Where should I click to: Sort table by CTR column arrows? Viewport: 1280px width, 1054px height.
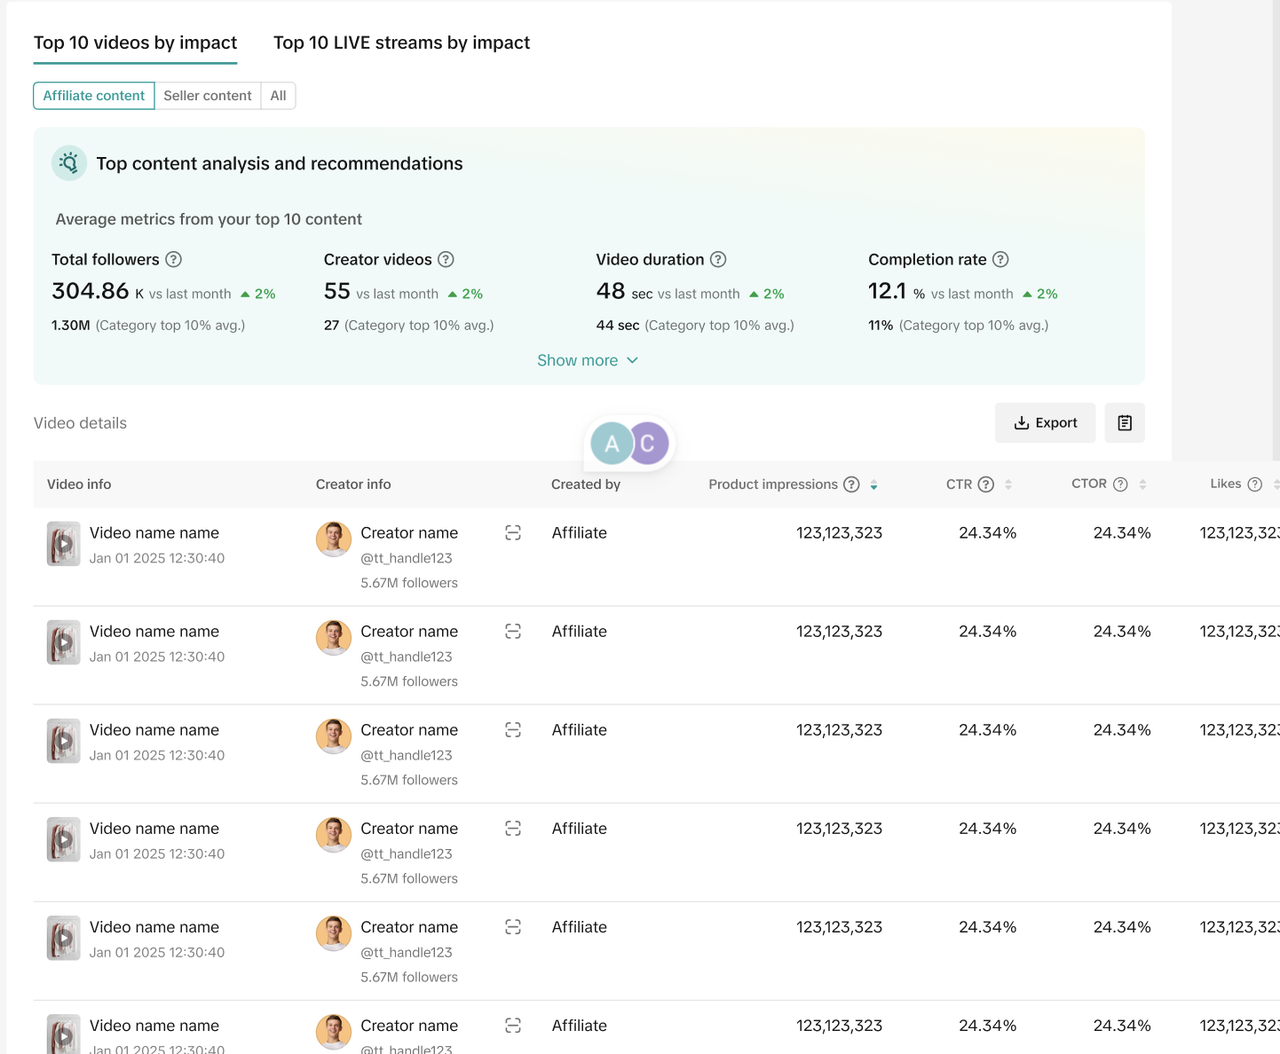click(x=1008, y=485)
